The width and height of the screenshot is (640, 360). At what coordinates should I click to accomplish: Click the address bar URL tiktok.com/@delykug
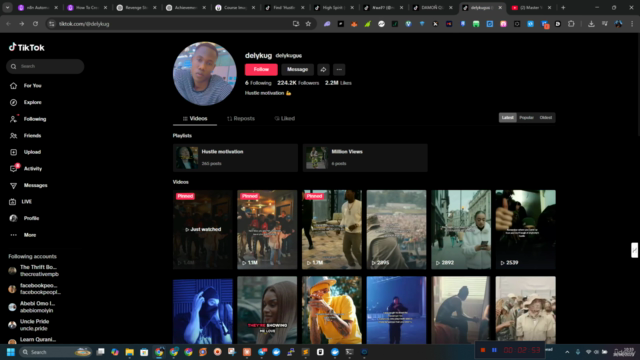pos(84,24)
